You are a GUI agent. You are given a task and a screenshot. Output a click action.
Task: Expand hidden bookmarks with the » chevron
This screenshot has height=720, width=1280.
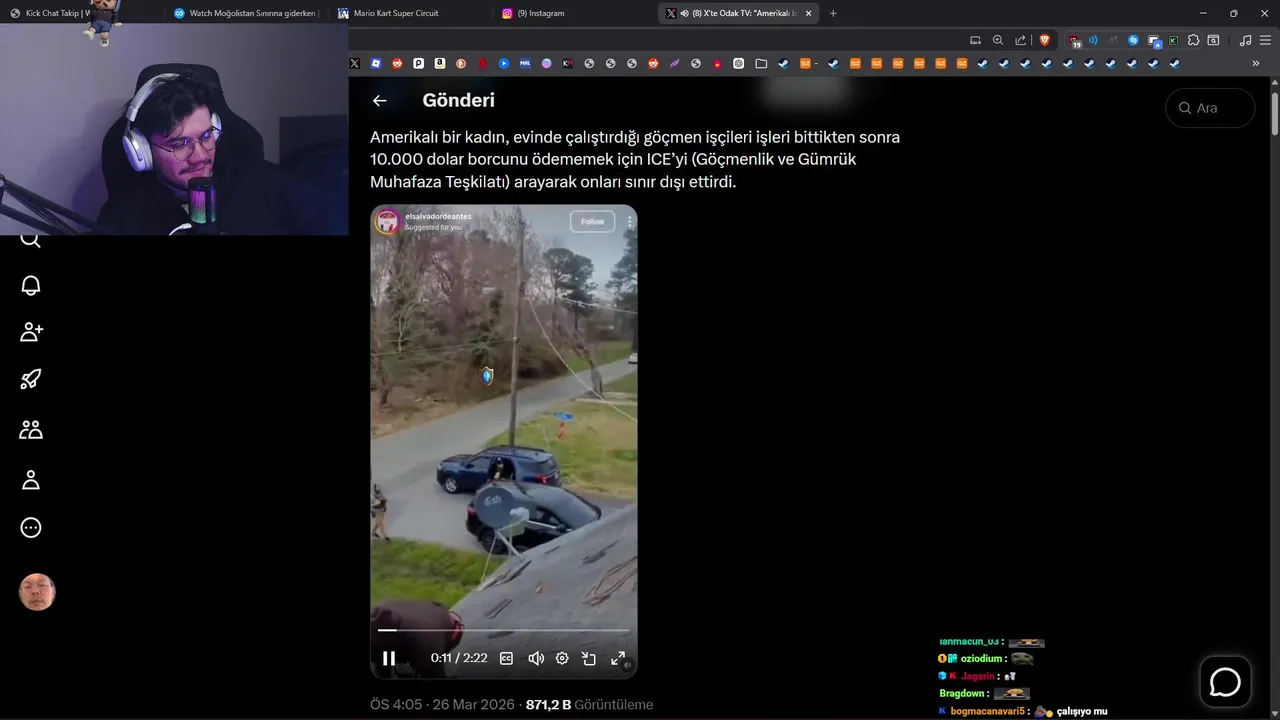click(1255, 63)
